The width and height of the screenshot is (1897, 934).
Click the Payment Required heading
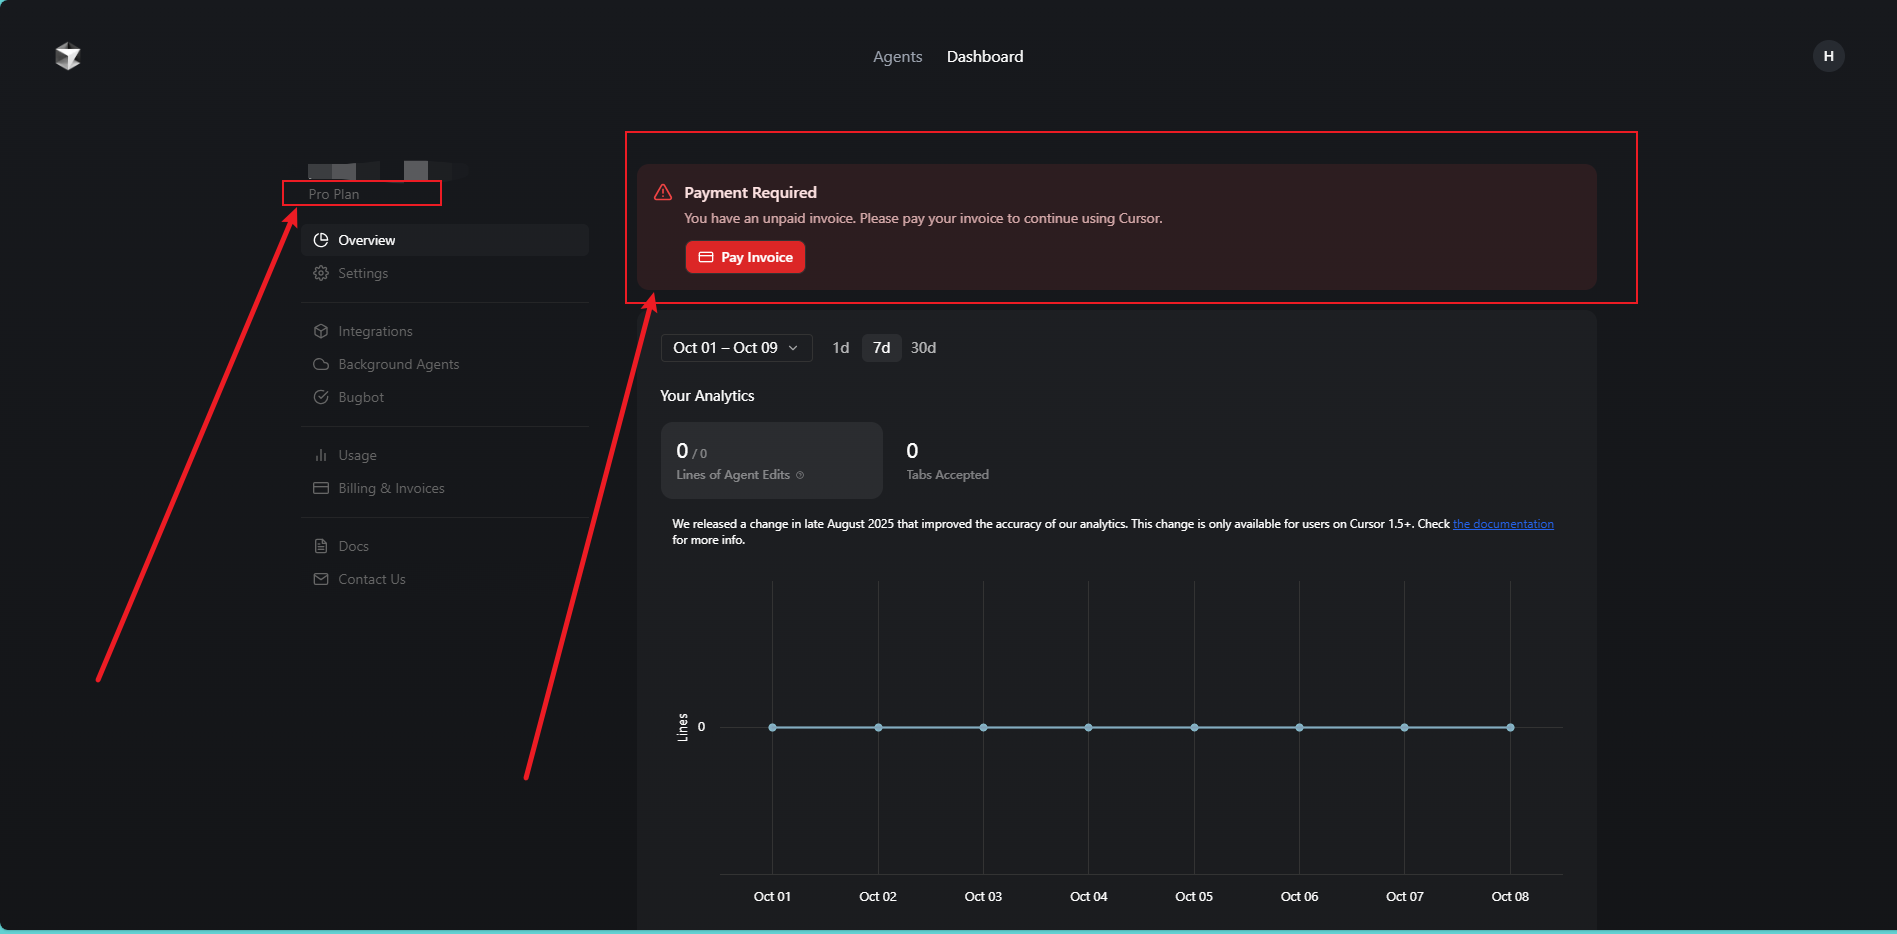click(x=750, y=192)
